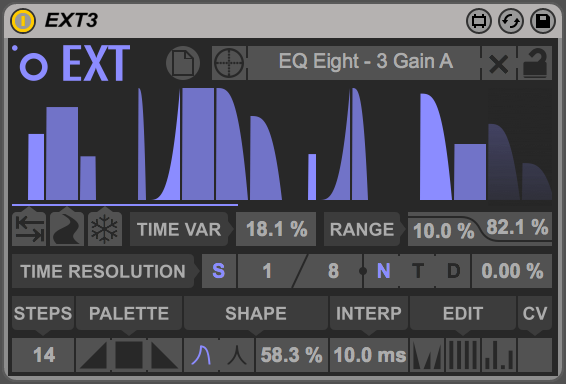The width and height of the screenshot is (566, 384).
Task: Toggle the EXT3 device power button
Action: 23,21
